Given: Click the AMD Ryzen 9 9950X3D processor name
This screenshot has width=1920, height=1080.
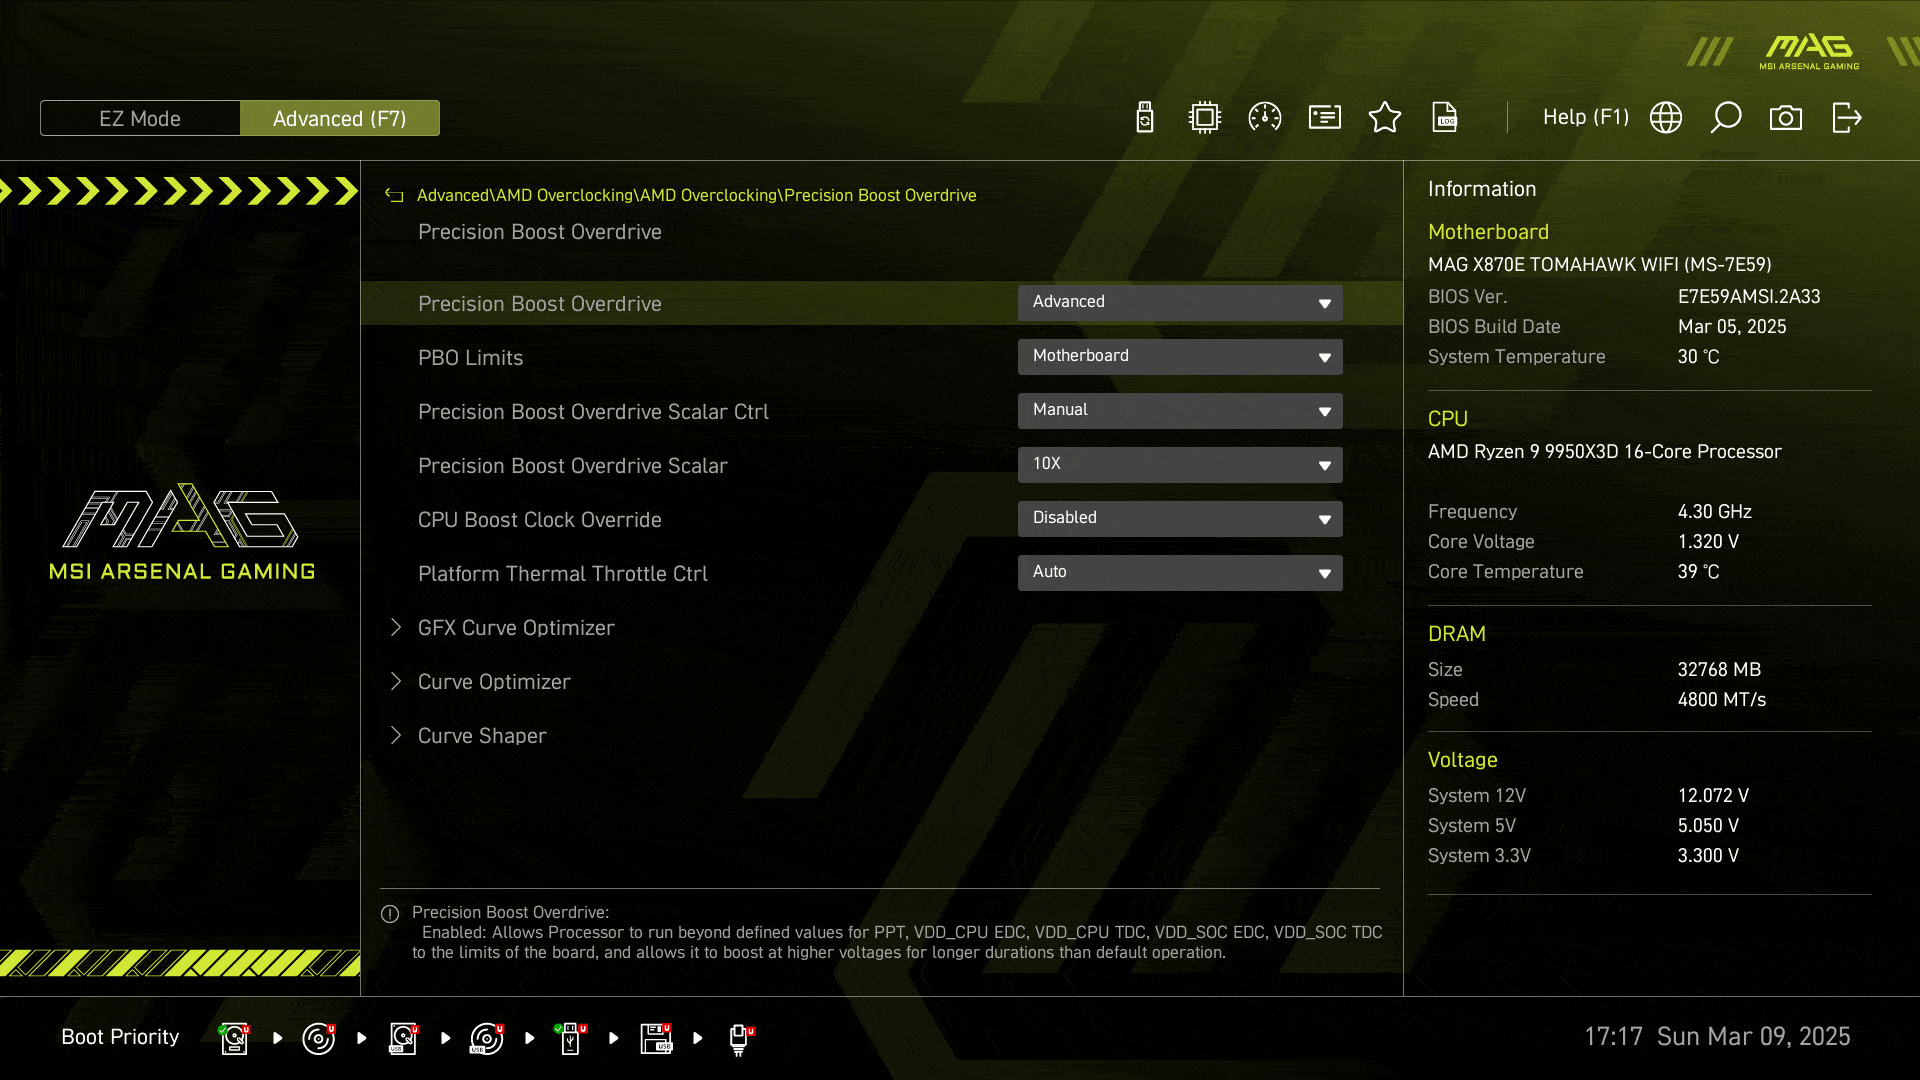Looking at the screenshot, I should pos(1605,452).
